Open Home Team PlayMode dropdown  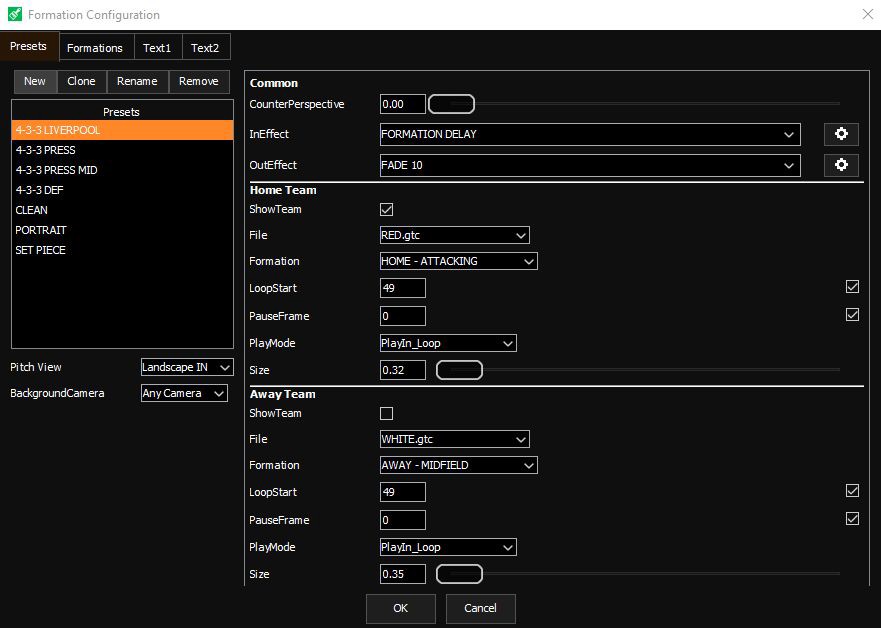(448, 343)
